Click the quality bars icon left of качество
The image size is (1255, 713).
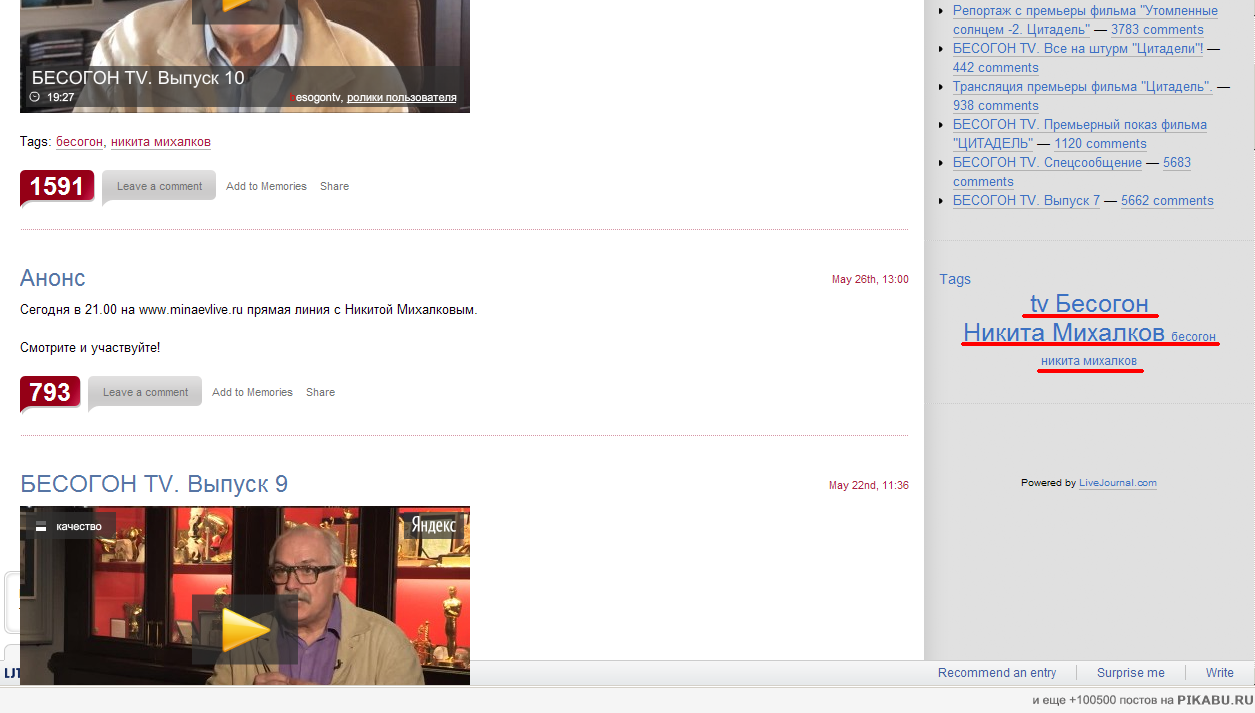coord(41,526)
